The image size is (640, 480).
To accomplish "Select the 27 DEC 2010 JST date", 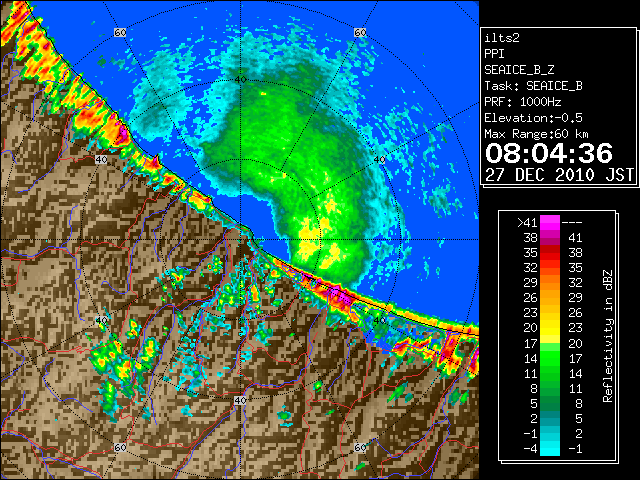I will point(559,175).
